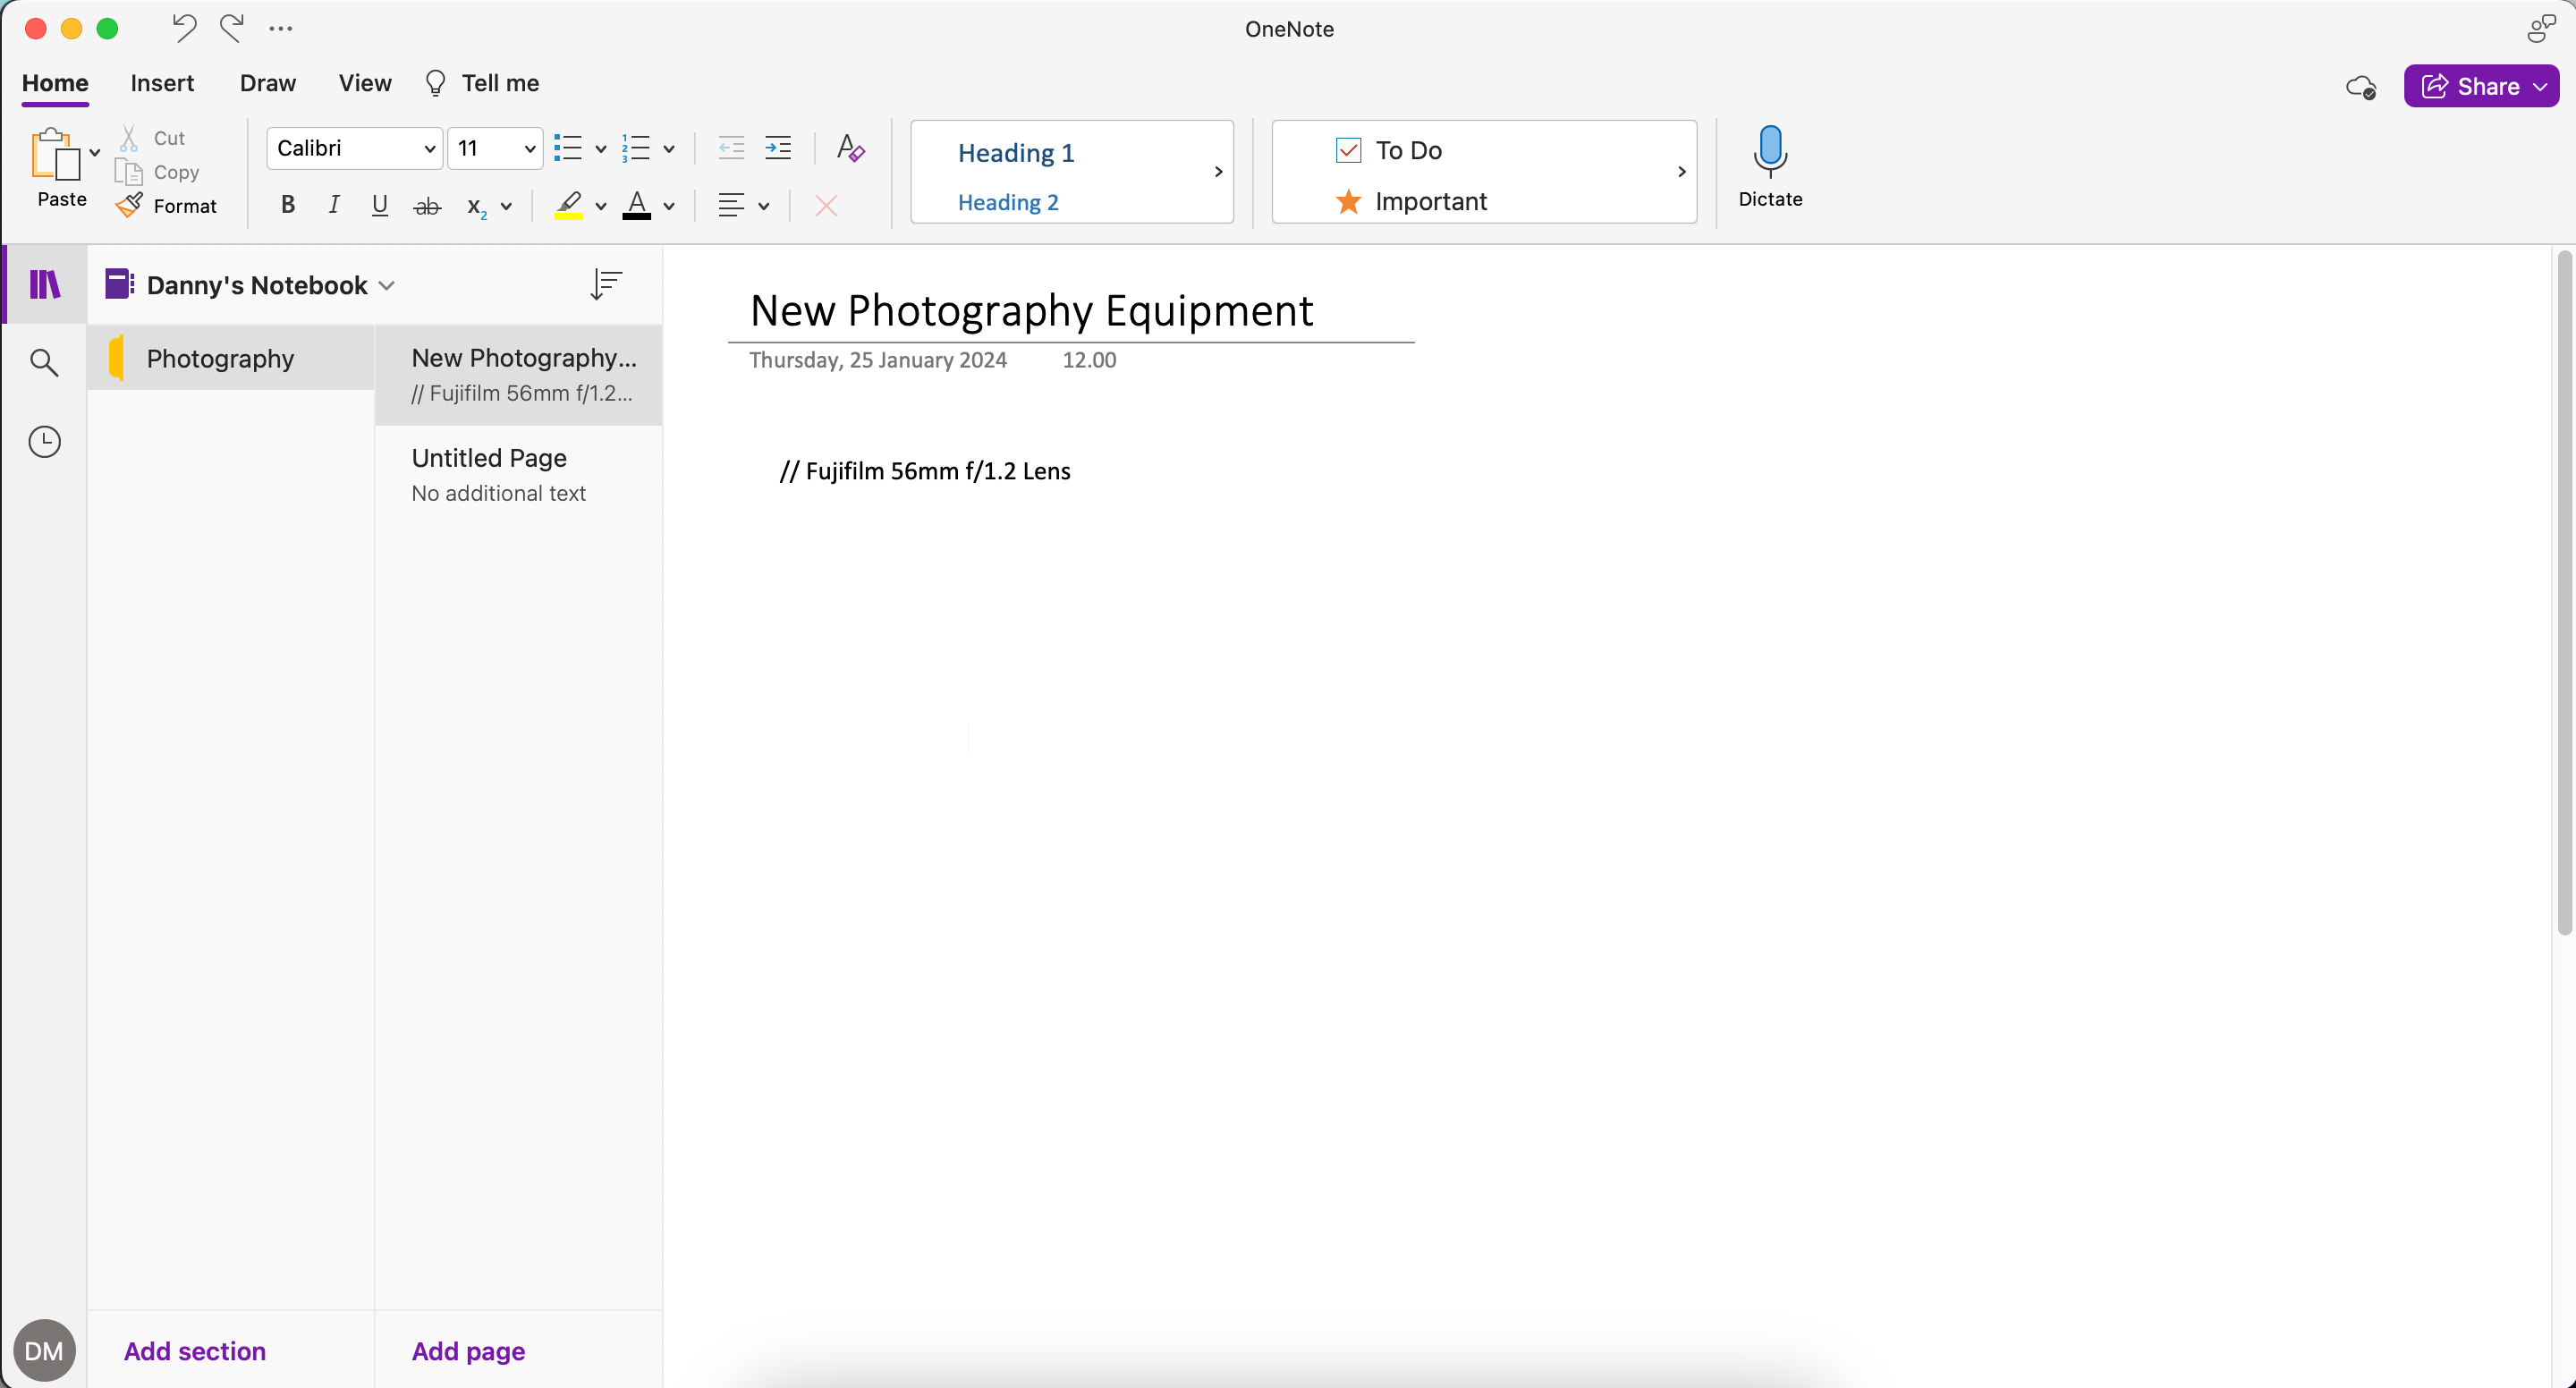The image size is (2576, 1388).
Task: Expand Danny's Notebook switcher
Action: [388, 285]
